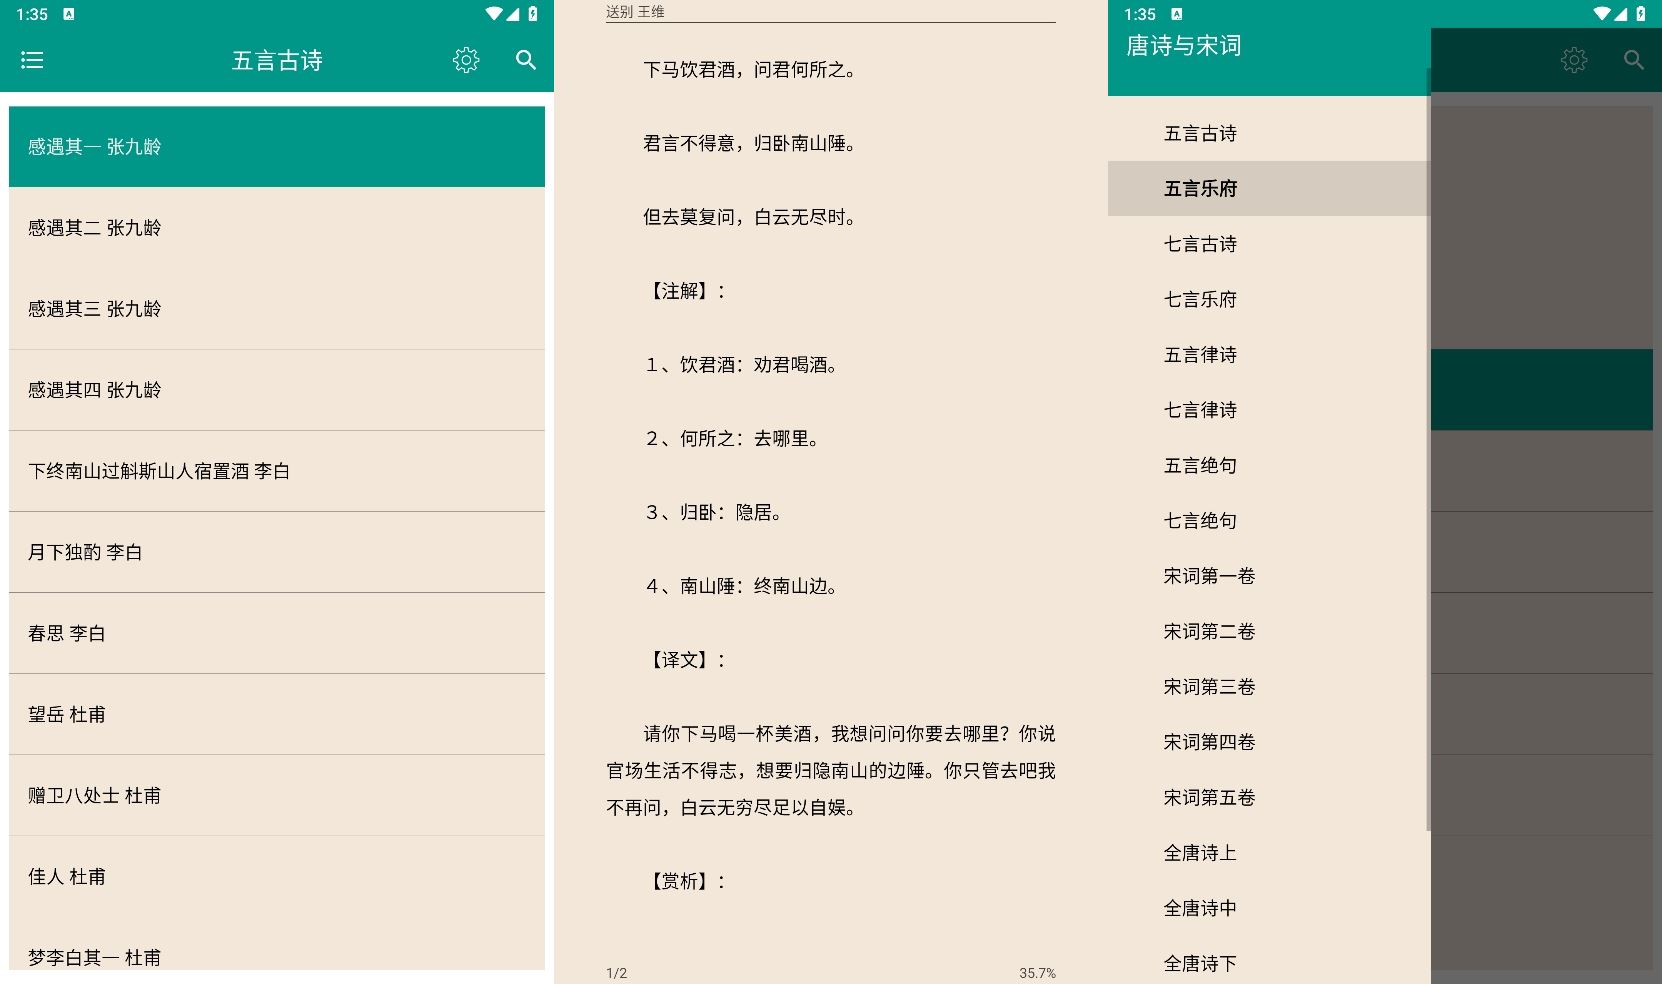Open 梦李白其一 杜甫
Viewport: 1662px width, 984px height.
point(95,956)
